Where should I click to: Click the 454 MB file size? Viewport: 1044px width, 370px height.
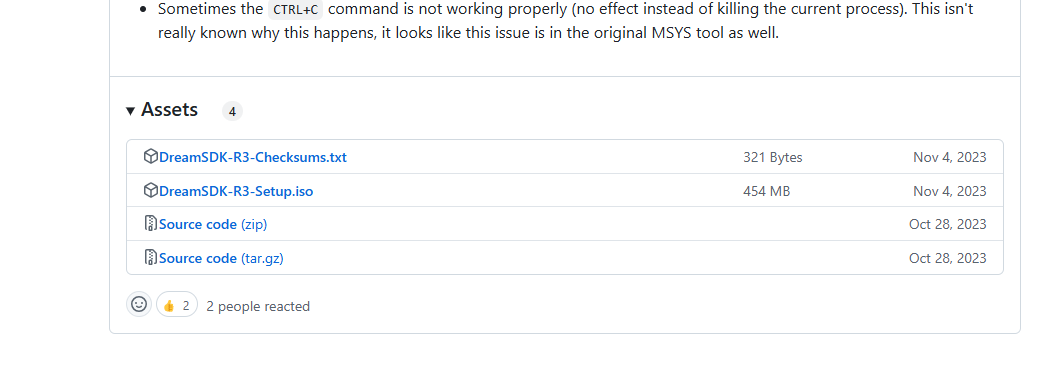point(767,192)
